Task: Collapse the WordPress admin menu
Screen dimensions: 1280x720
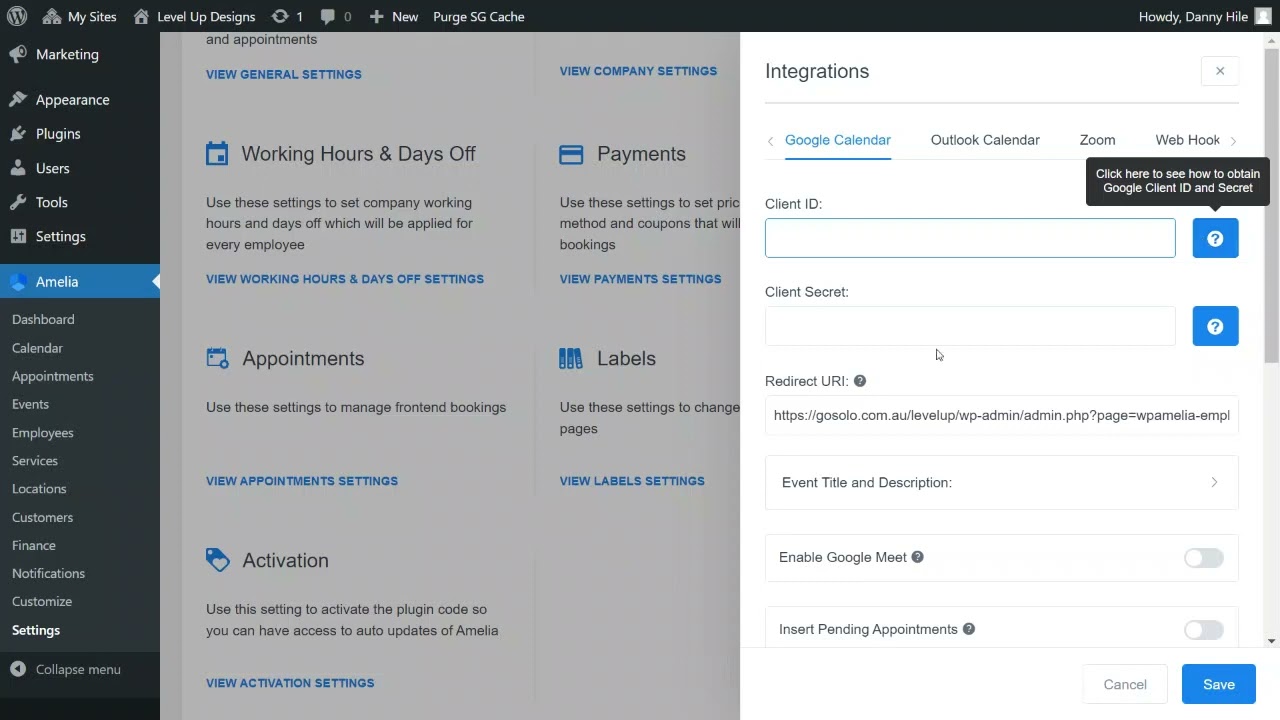Action: 66,669
